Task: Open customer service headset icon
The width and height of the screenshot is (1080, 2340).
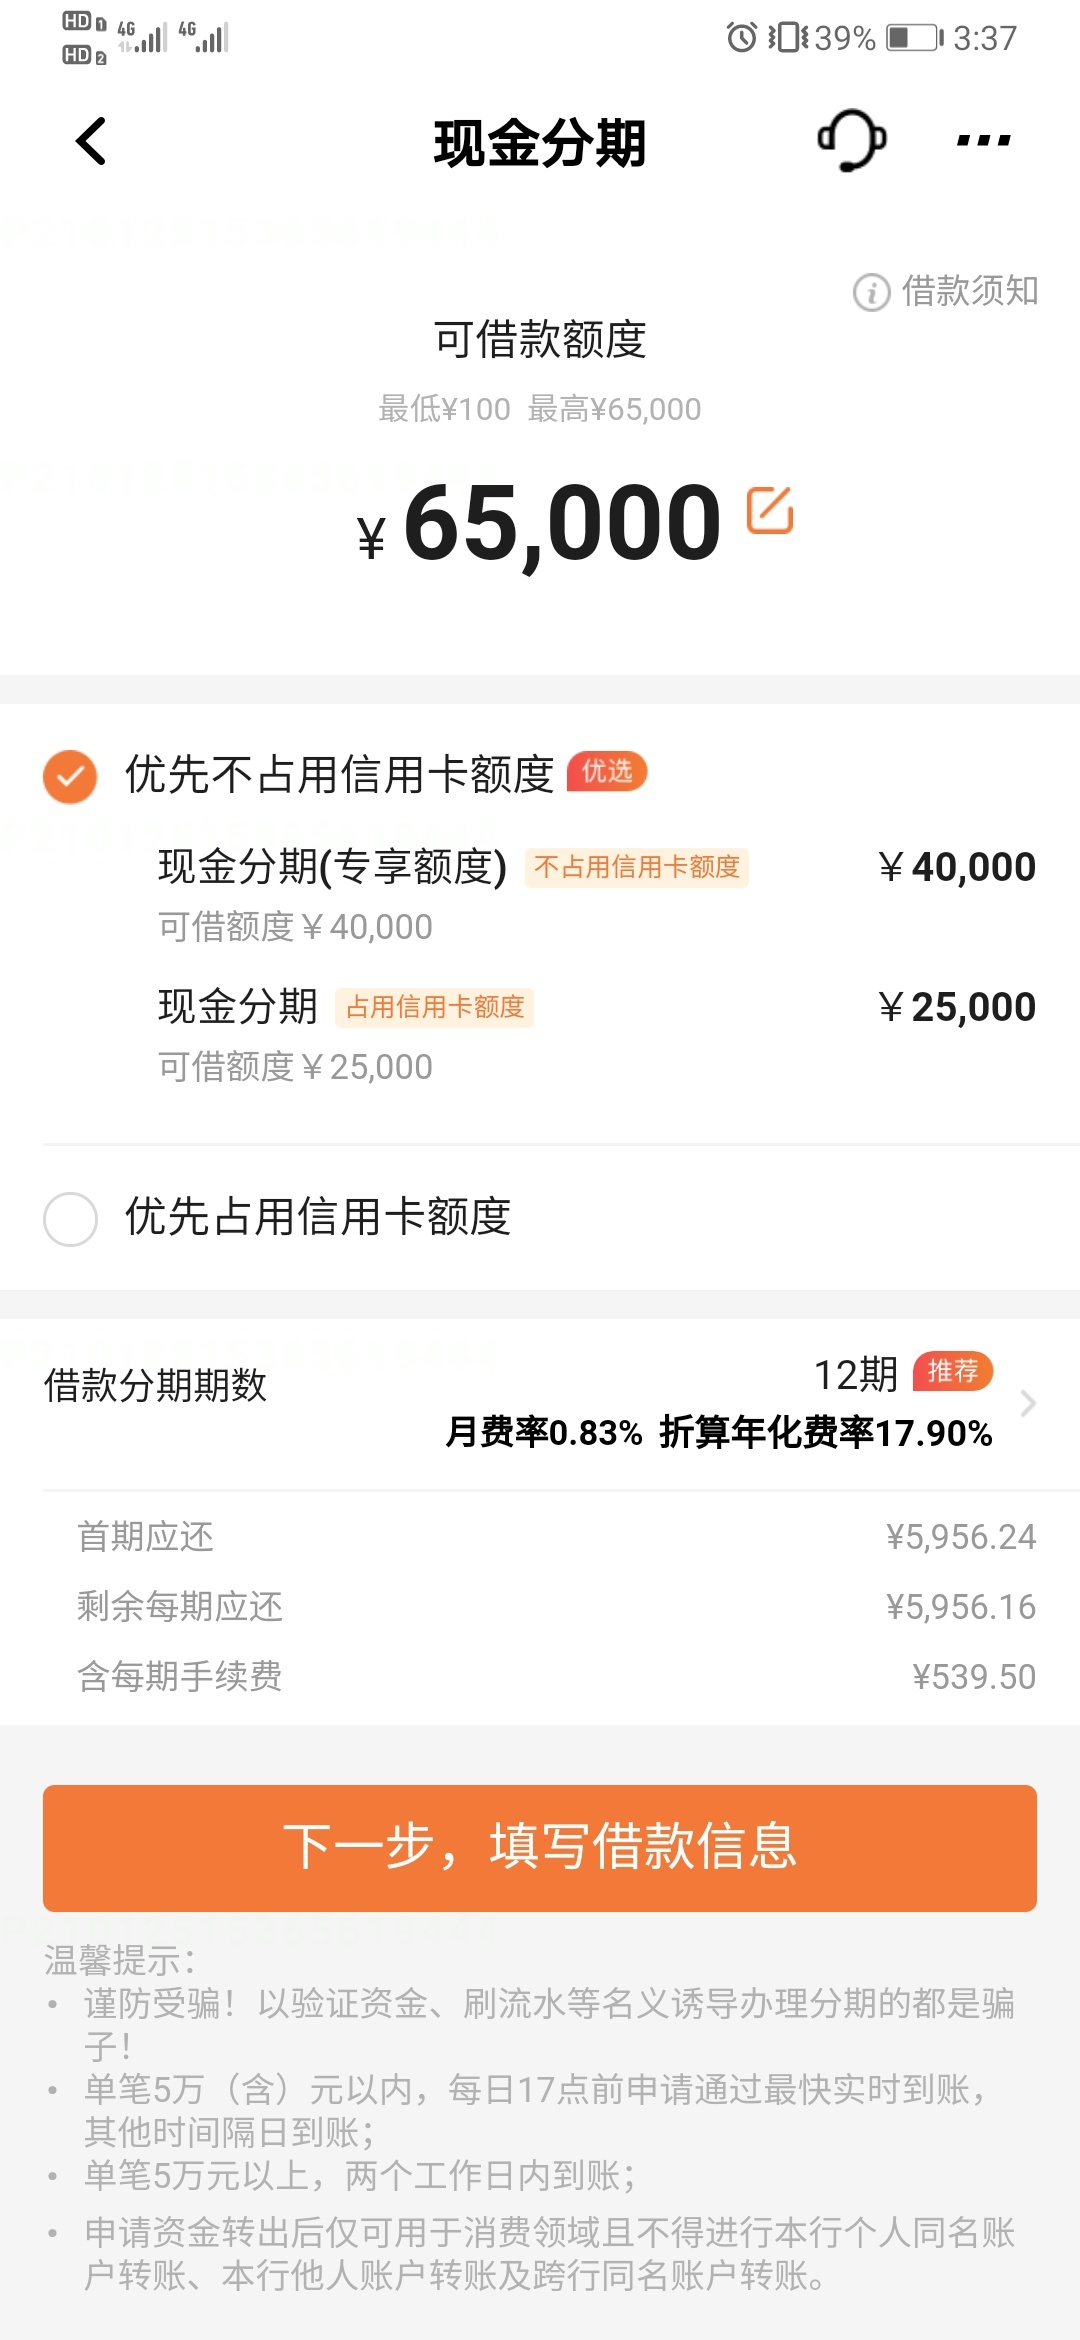Action: (851, 140)
